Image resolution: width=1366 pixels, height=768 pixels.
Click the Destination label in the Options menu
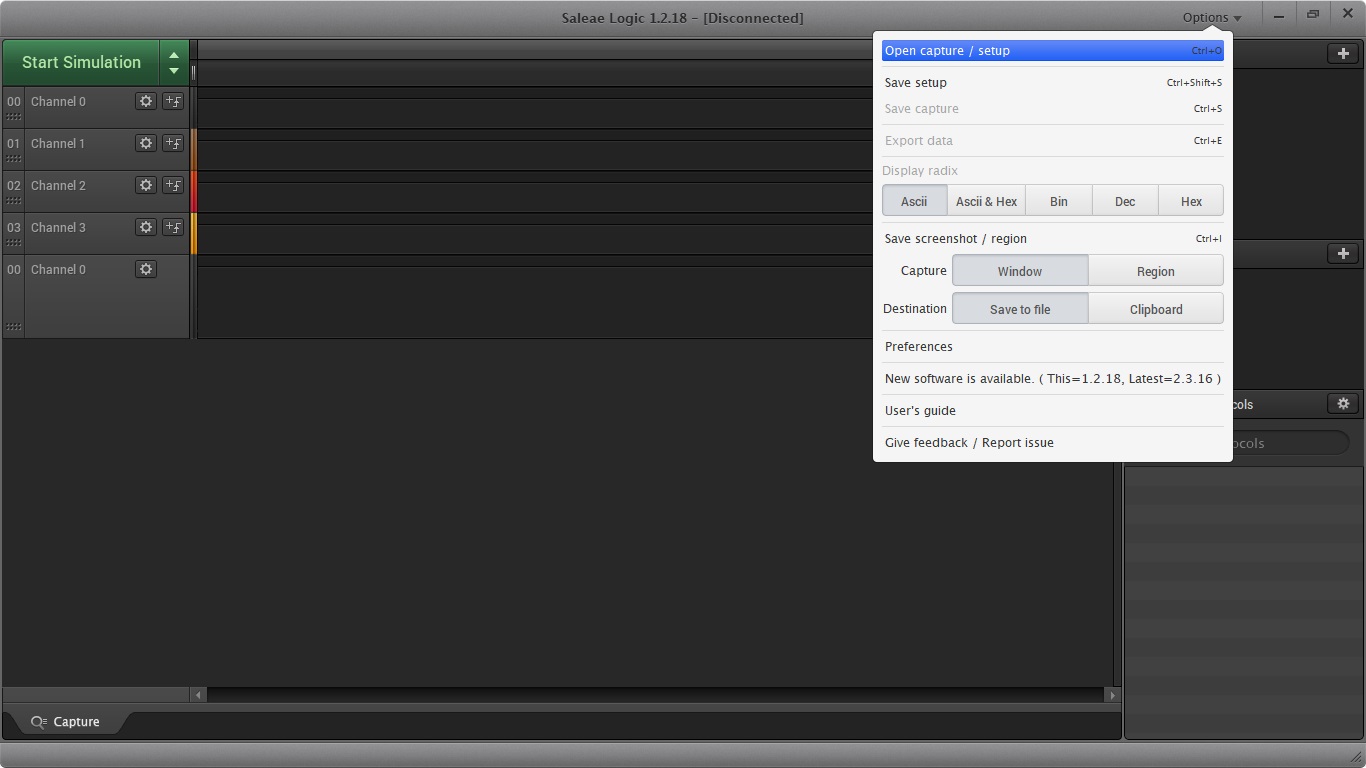(915, 308)
